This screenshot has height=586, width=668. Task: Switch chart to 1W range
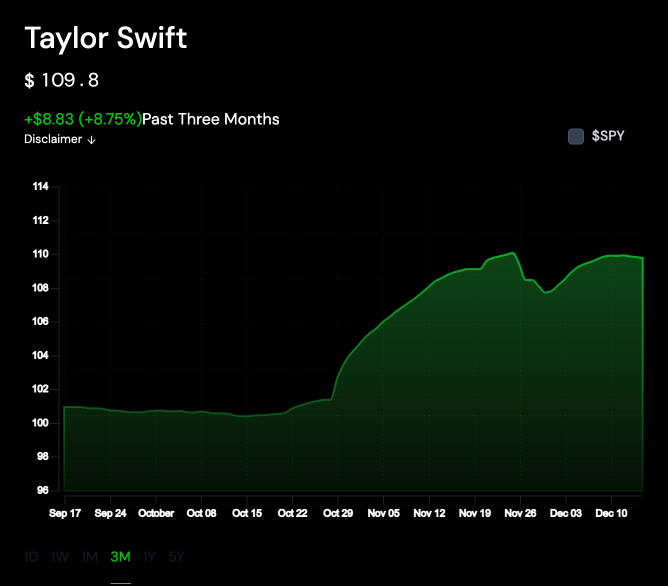(60, 557)
